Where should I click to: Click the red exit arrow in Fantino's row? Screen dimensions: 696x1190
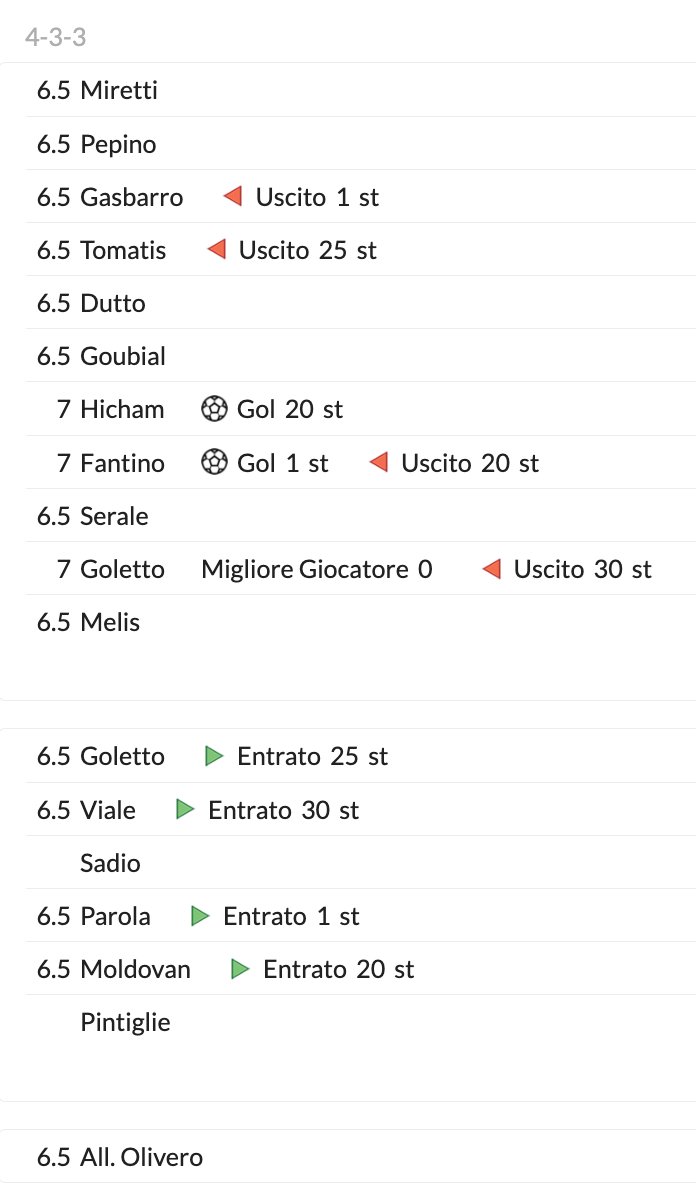click(378, 463)
